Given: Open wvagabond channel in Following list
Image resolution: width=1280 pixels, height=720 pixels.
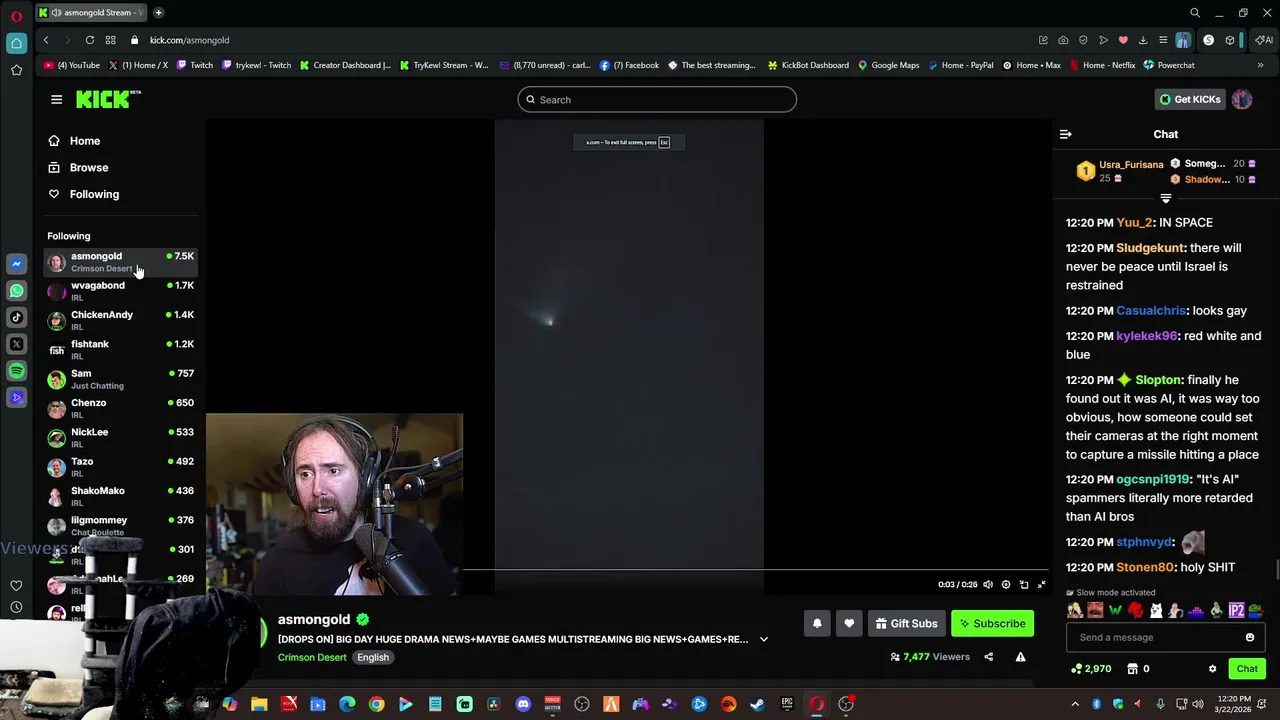Looking at the screenshot, I should point(120,291).
